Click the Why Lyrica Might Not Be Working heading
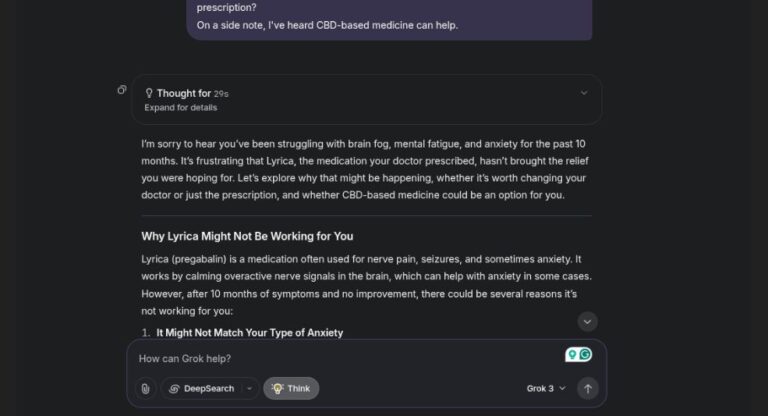768x416 pixels. click(x=247, y=236)
